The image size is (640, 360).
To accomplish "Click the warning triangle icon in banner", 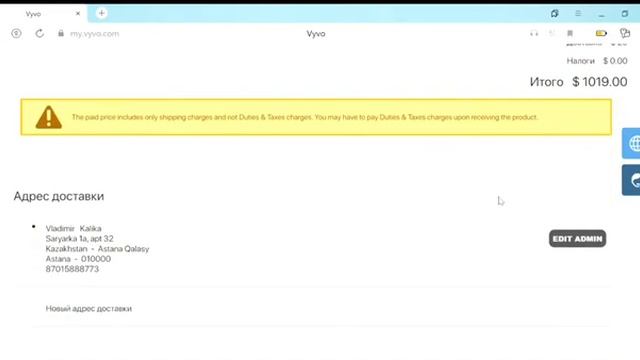I will coord(49,117).
